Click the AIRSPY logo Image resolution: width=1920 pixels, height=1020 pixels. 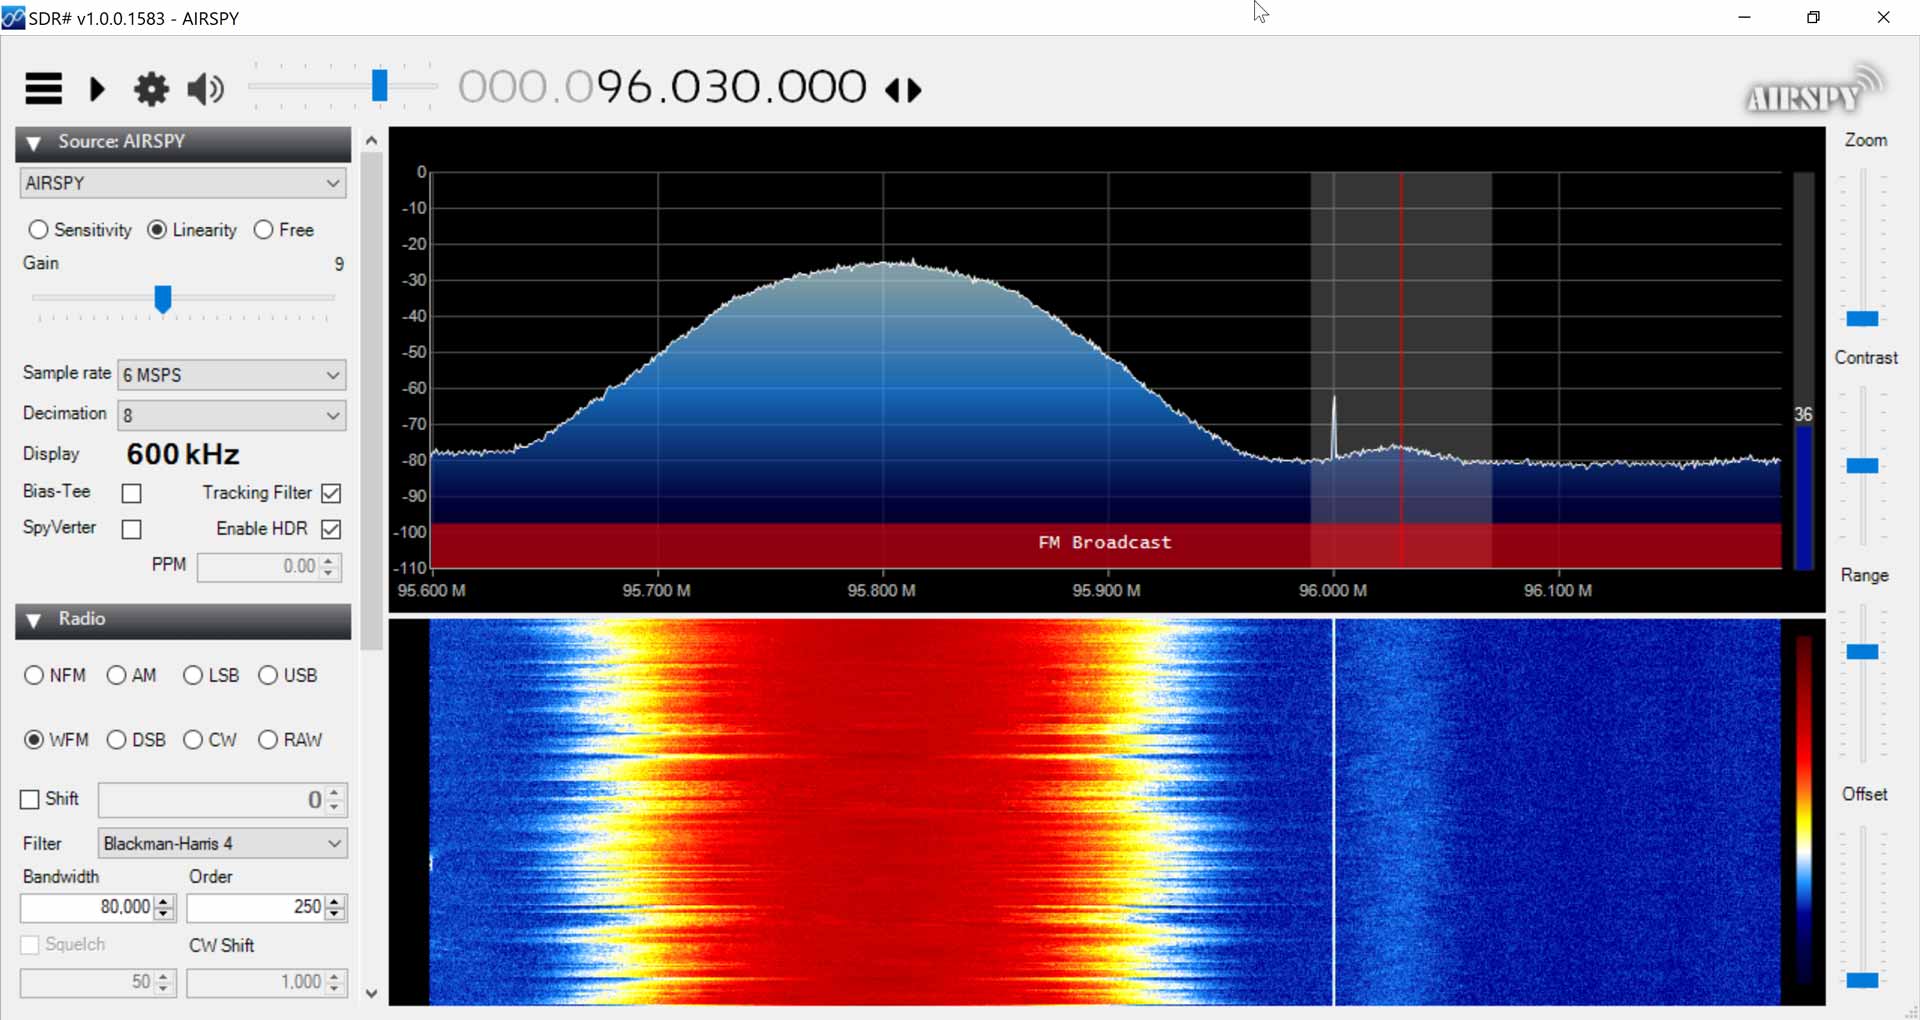1810,90
